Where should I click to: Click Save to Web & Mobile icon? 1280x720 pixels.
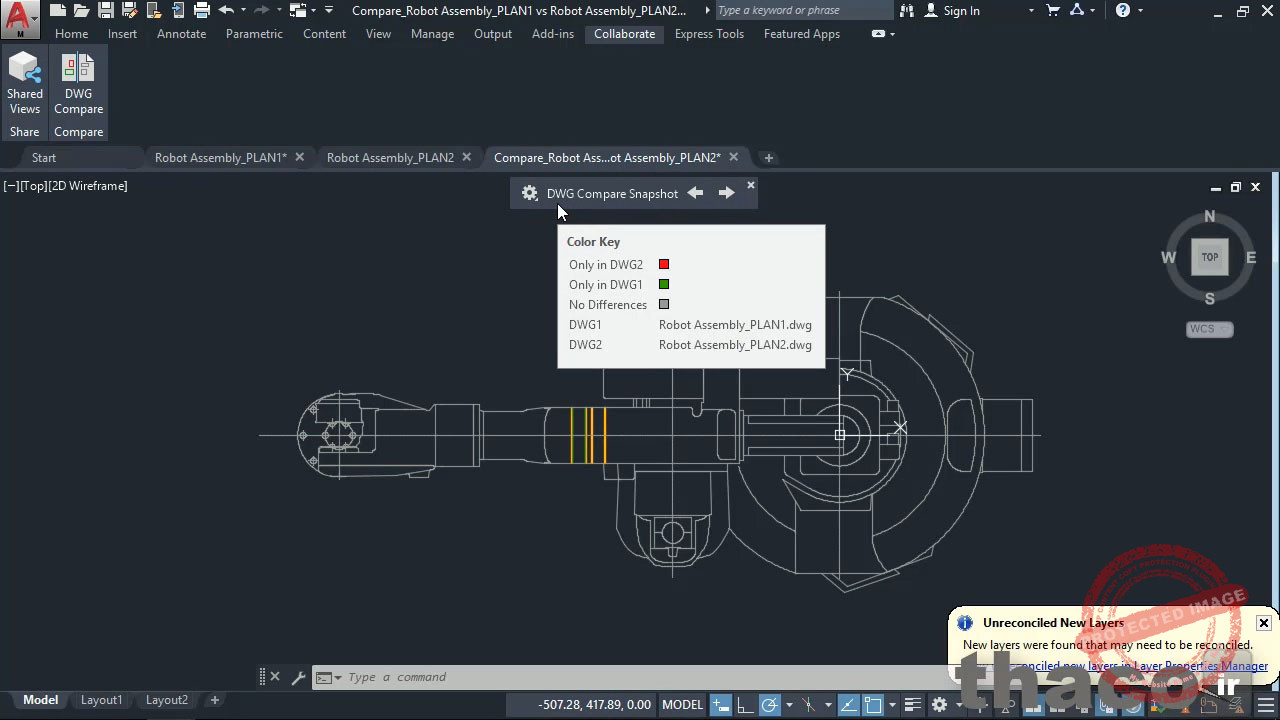[x=177, y=11]
